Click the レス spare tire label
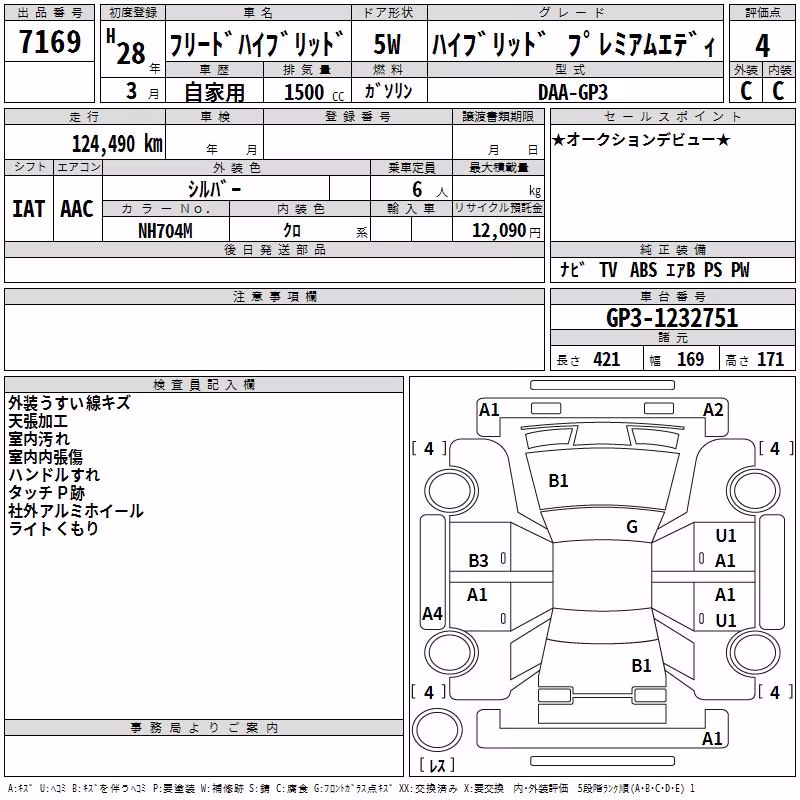Image resolution: width=800 pixels, height=800 pixels. [438, 765]
